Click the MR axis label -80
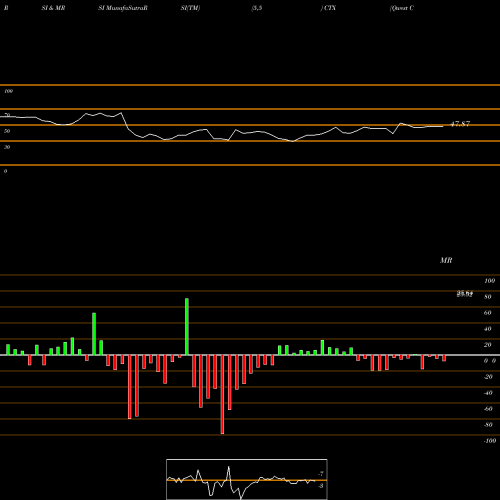500x500 pixels. click(x=488, y=425)
